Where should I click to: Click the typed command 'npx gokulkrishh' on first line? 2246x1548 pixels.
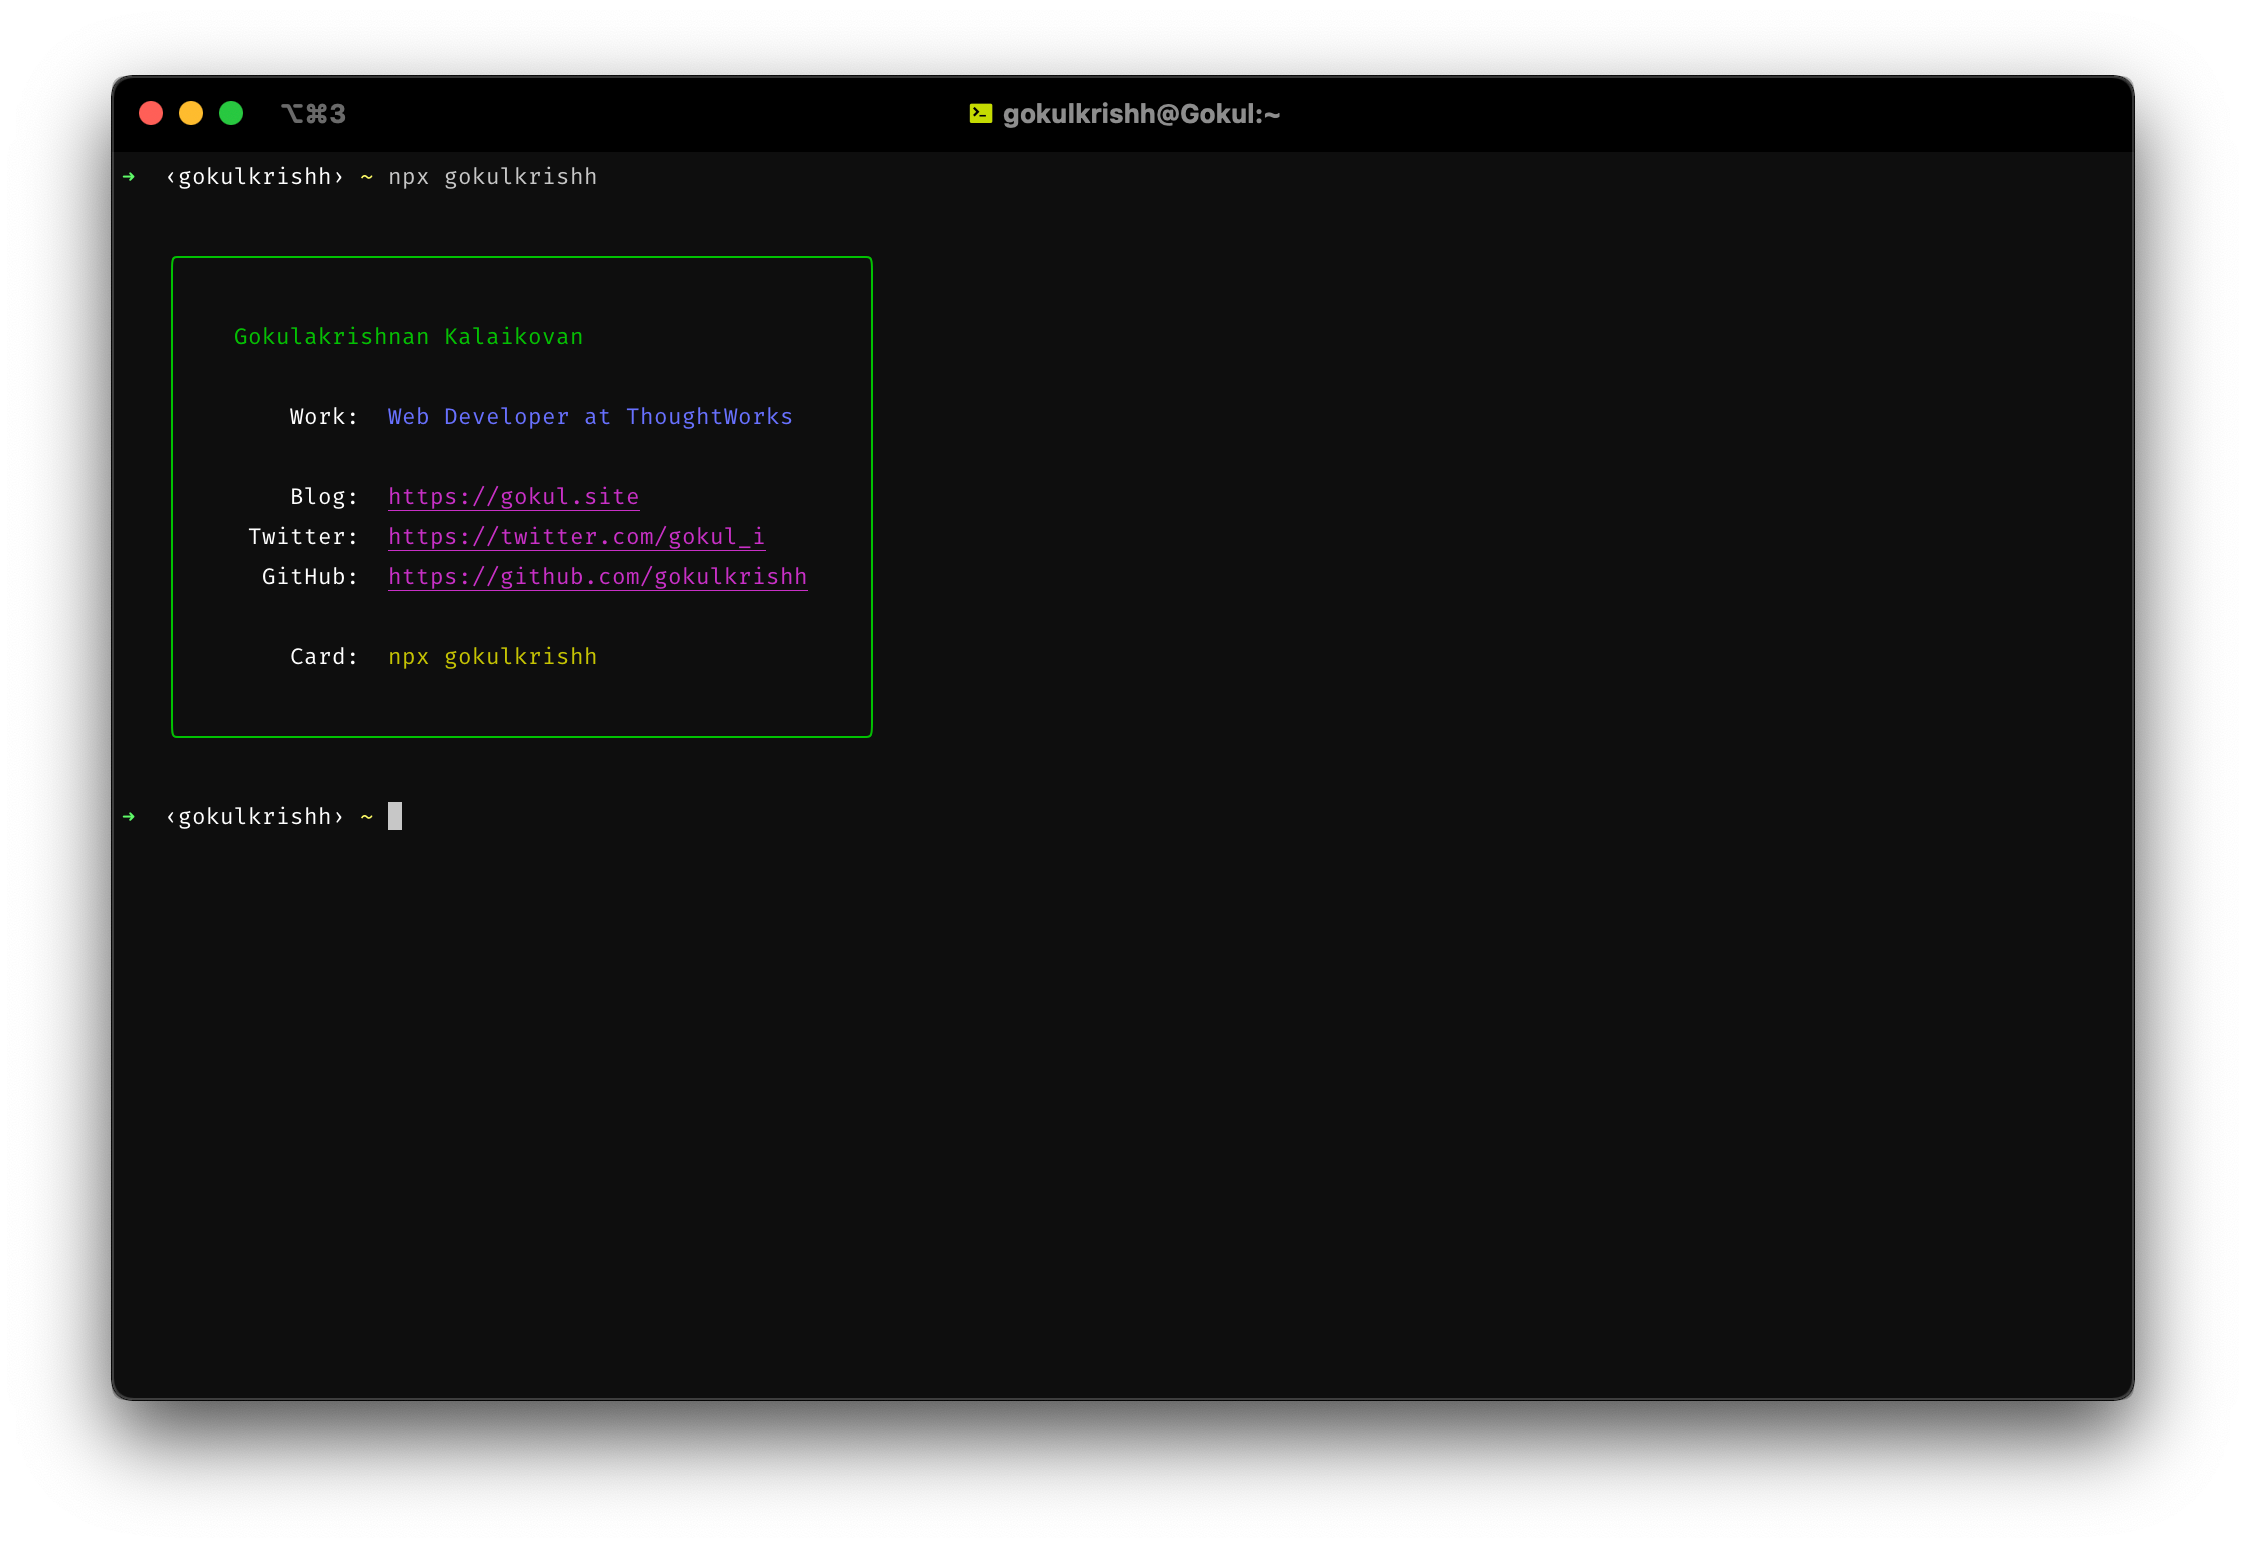tap(493, 177)
